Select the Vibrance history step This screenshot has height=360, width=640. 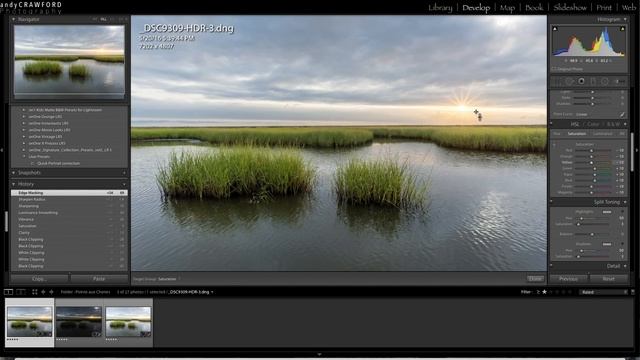tap(69, 219)
